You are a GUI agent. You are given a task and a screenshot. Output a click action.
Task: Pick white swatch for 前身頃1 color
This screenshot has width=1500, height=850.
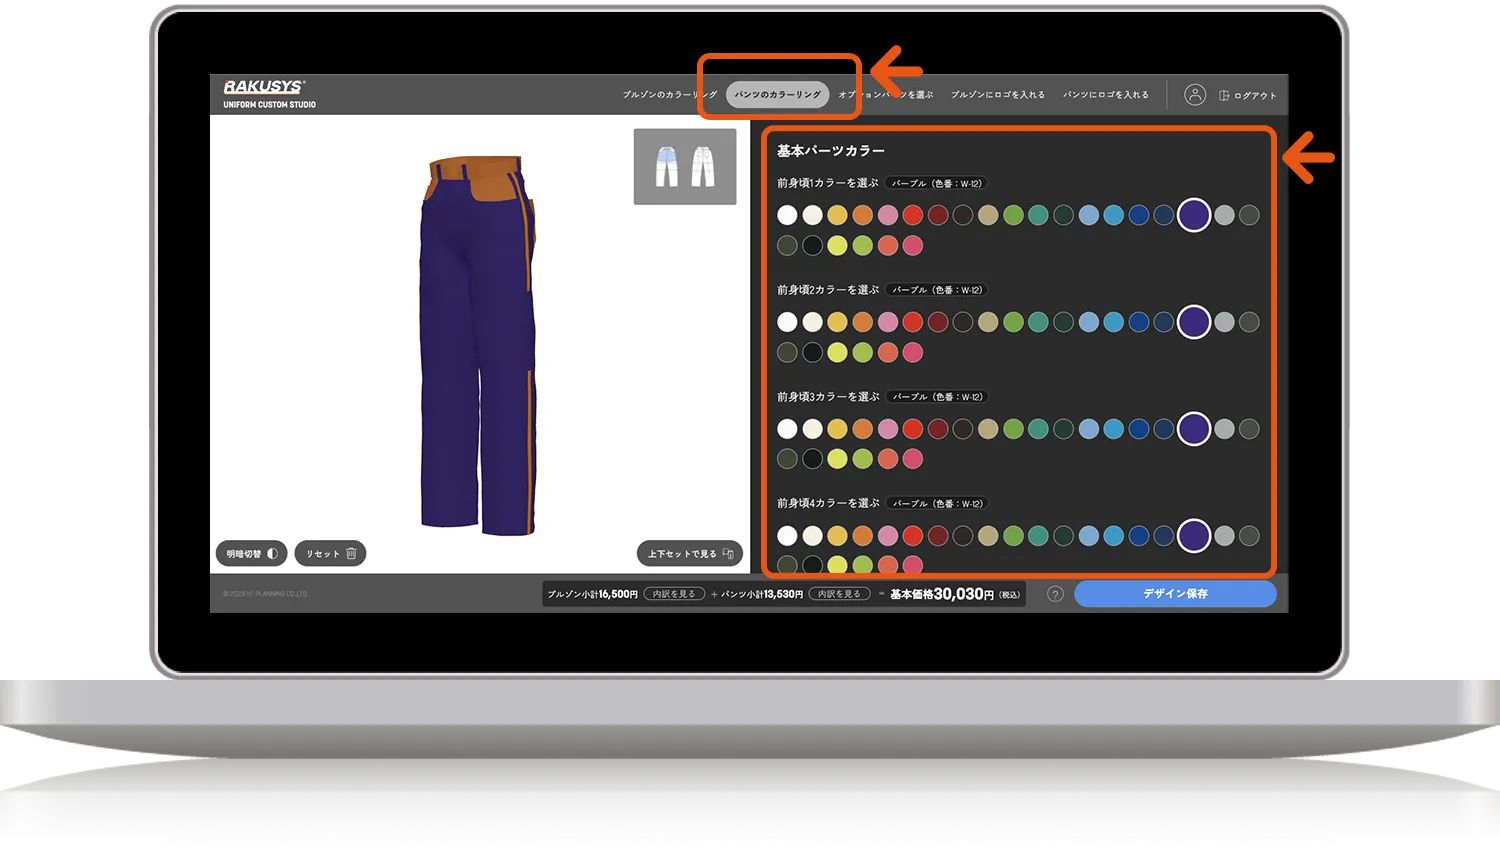(x=788, y=215)
